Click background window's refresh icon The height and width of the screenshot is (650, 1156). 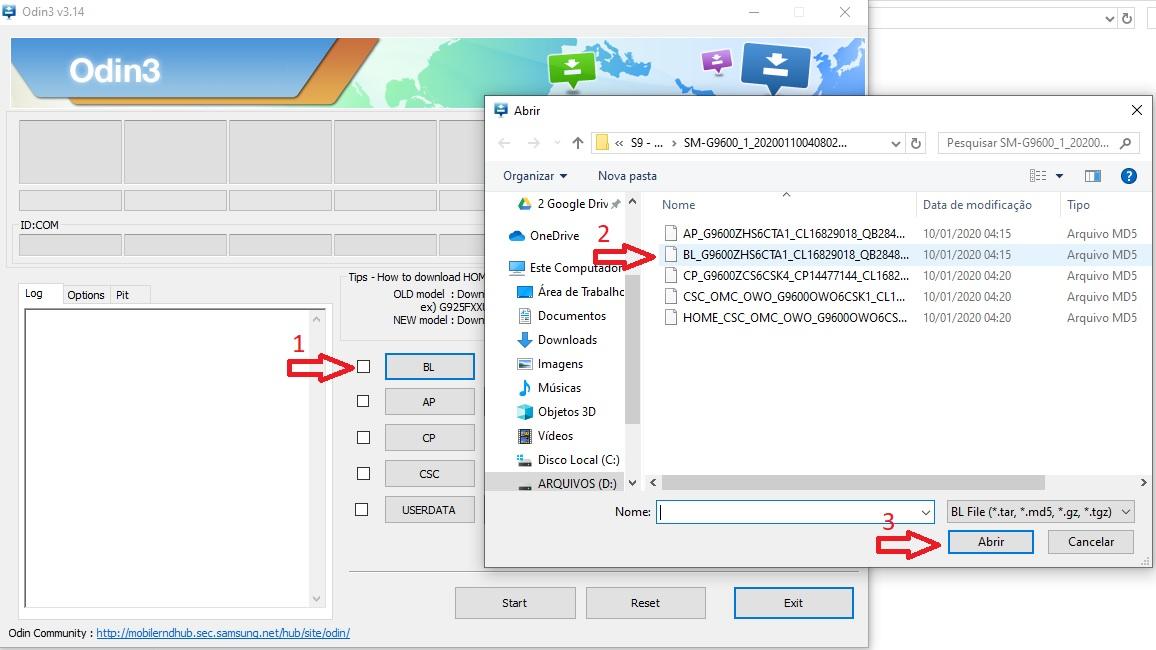click(x=1127, y=18)
